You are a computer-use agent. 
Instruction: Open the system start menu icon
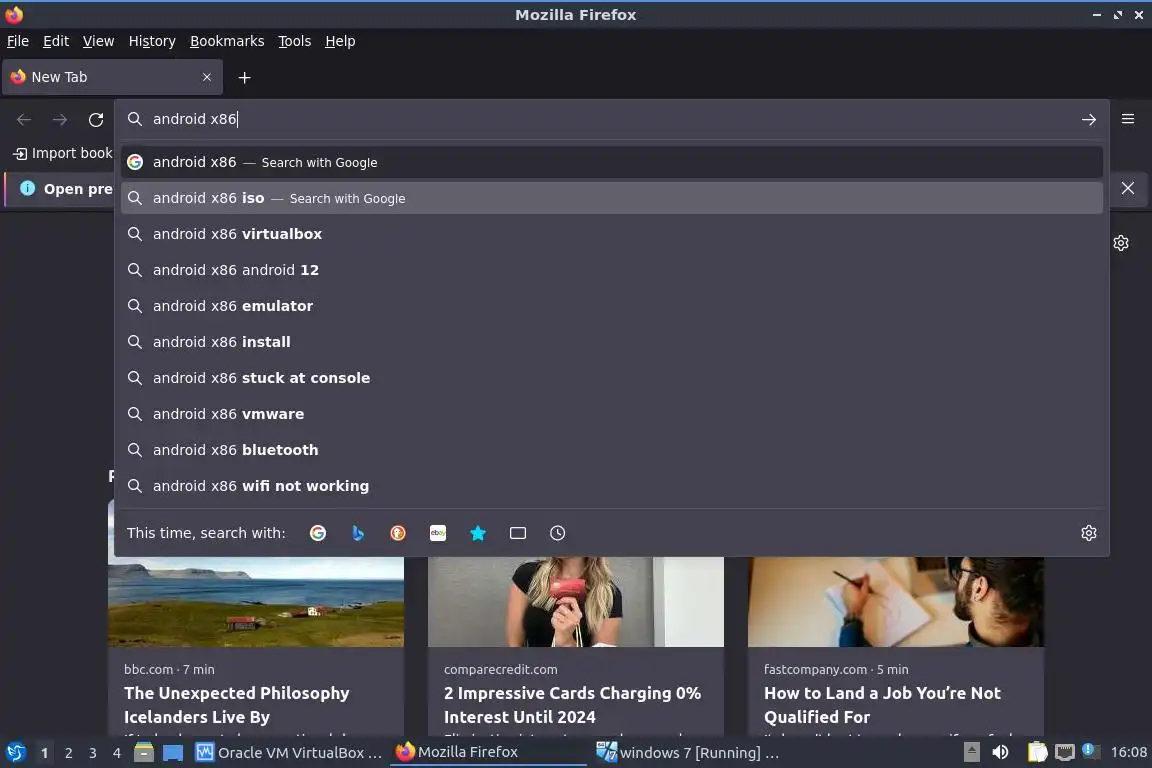click(15, 753)
